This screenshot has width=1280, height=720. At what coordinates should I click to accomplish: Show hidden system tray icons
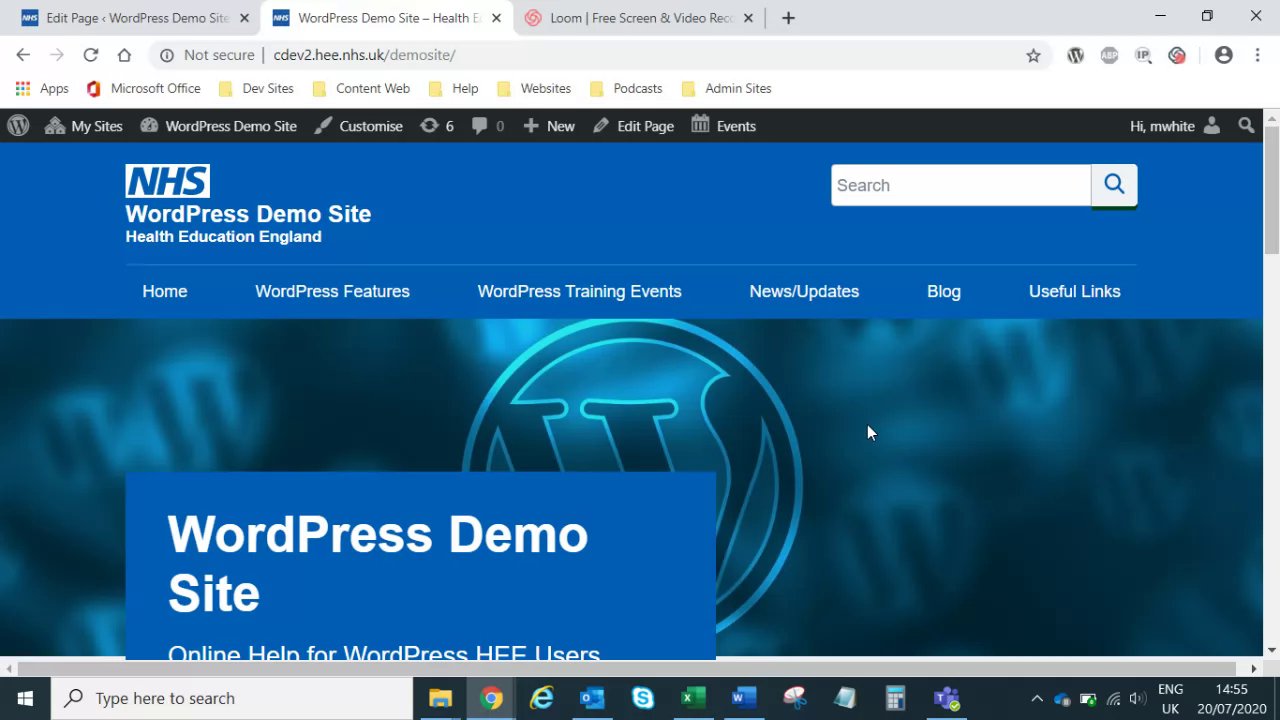(x=1037, y=698)
